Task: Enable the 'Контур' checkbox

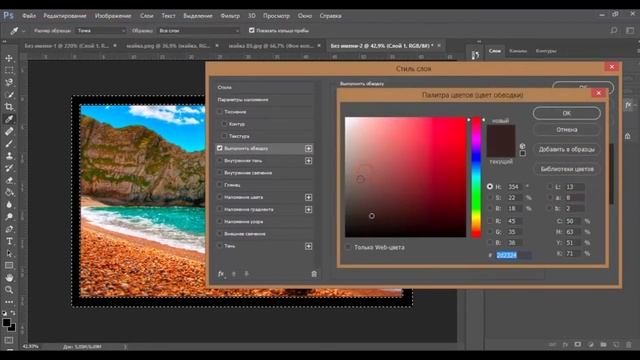Action: click(224, 124)
